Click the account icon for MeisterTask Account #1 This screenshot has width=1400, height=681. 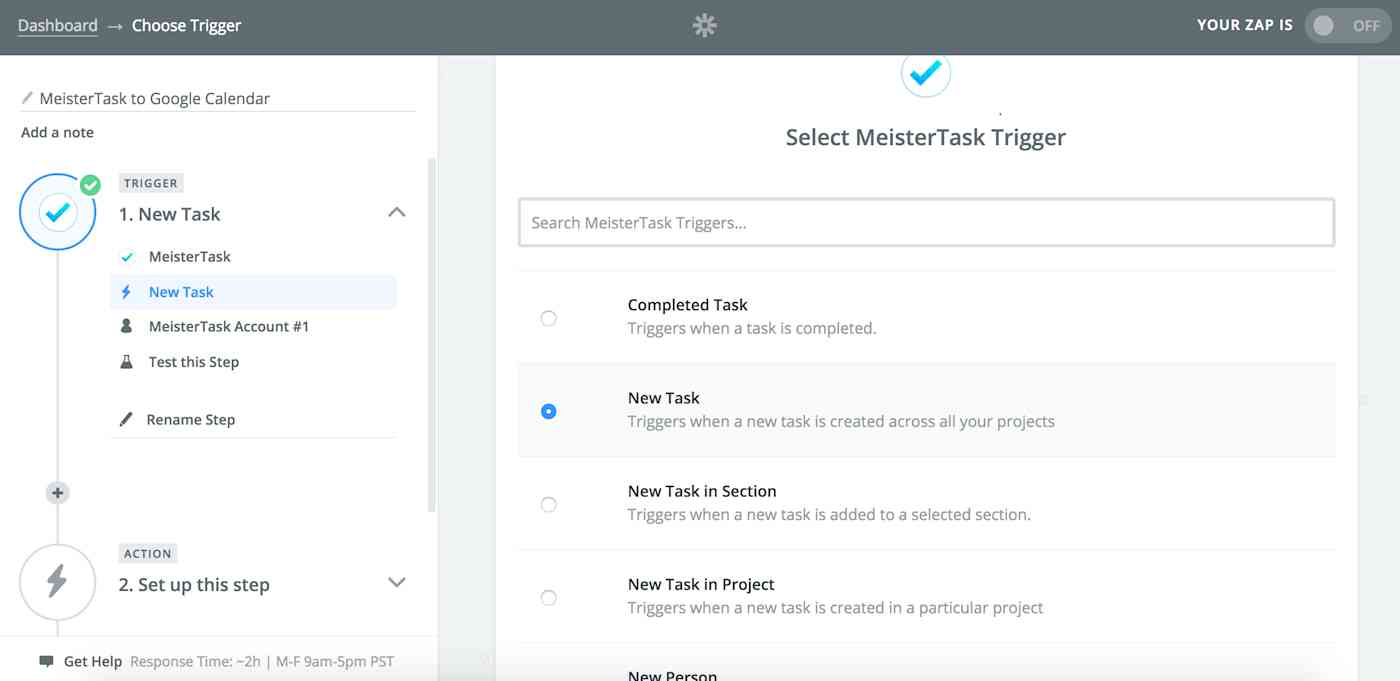(126, 326)
